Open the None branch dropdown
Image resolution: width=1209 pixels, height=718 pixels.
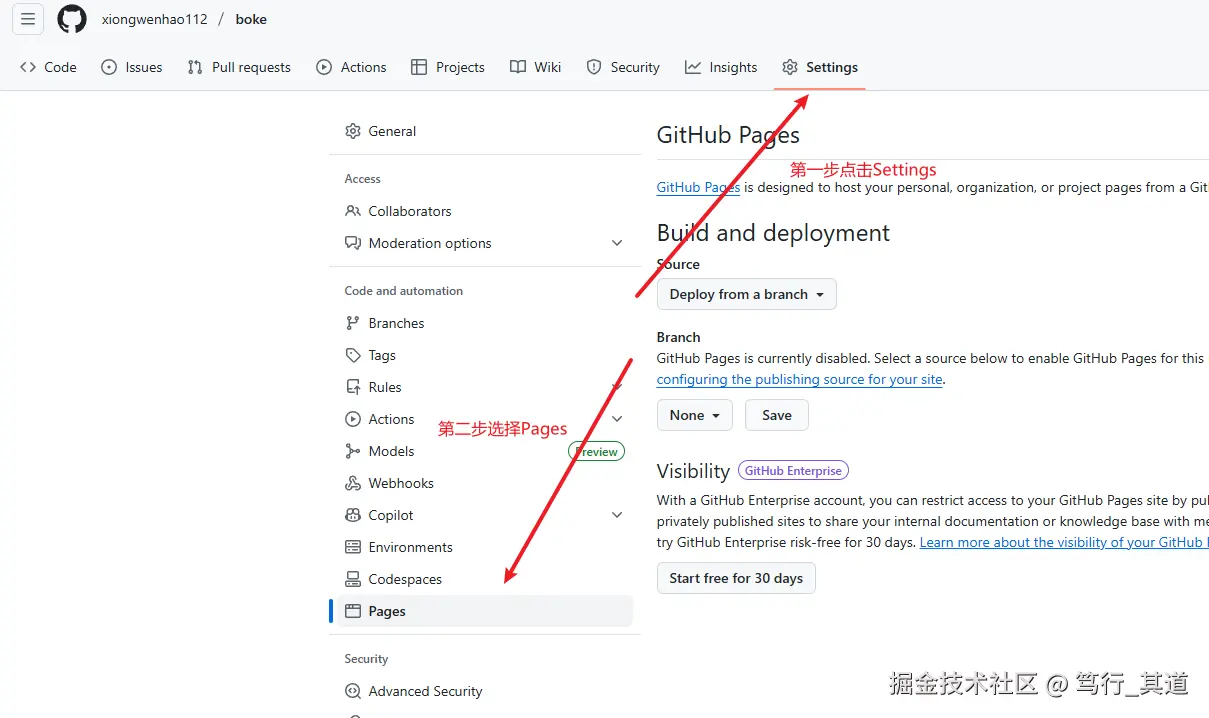pos(694,415)
